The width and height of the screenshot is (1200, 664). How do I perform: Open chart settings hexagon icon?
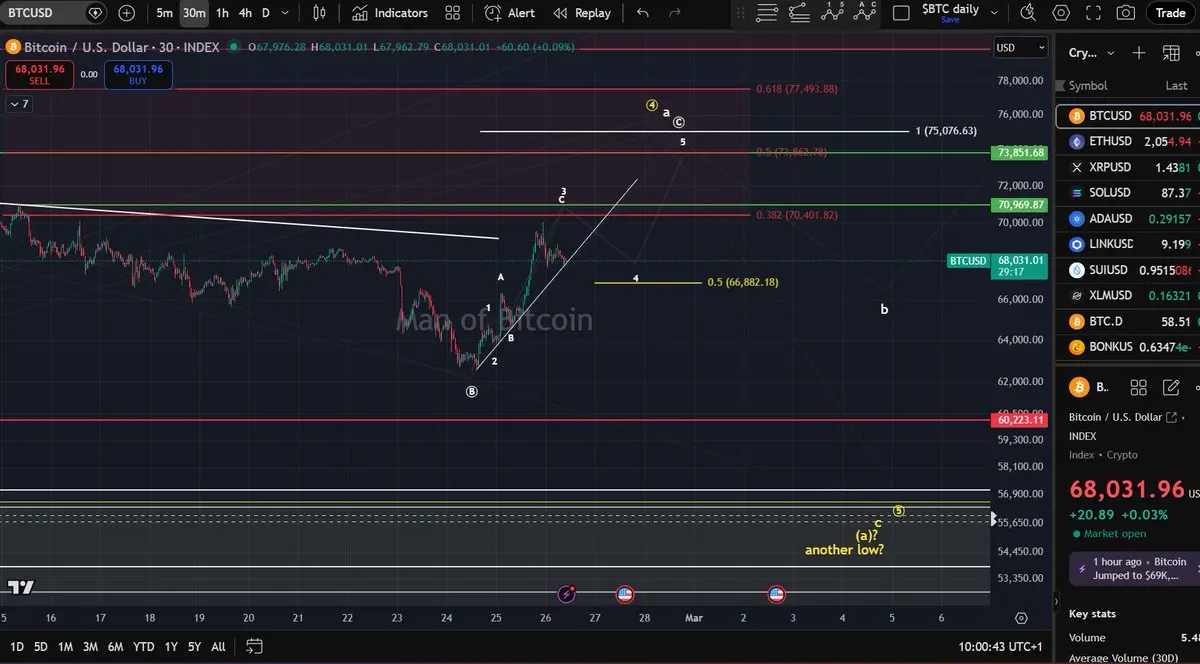(1061, 13)
